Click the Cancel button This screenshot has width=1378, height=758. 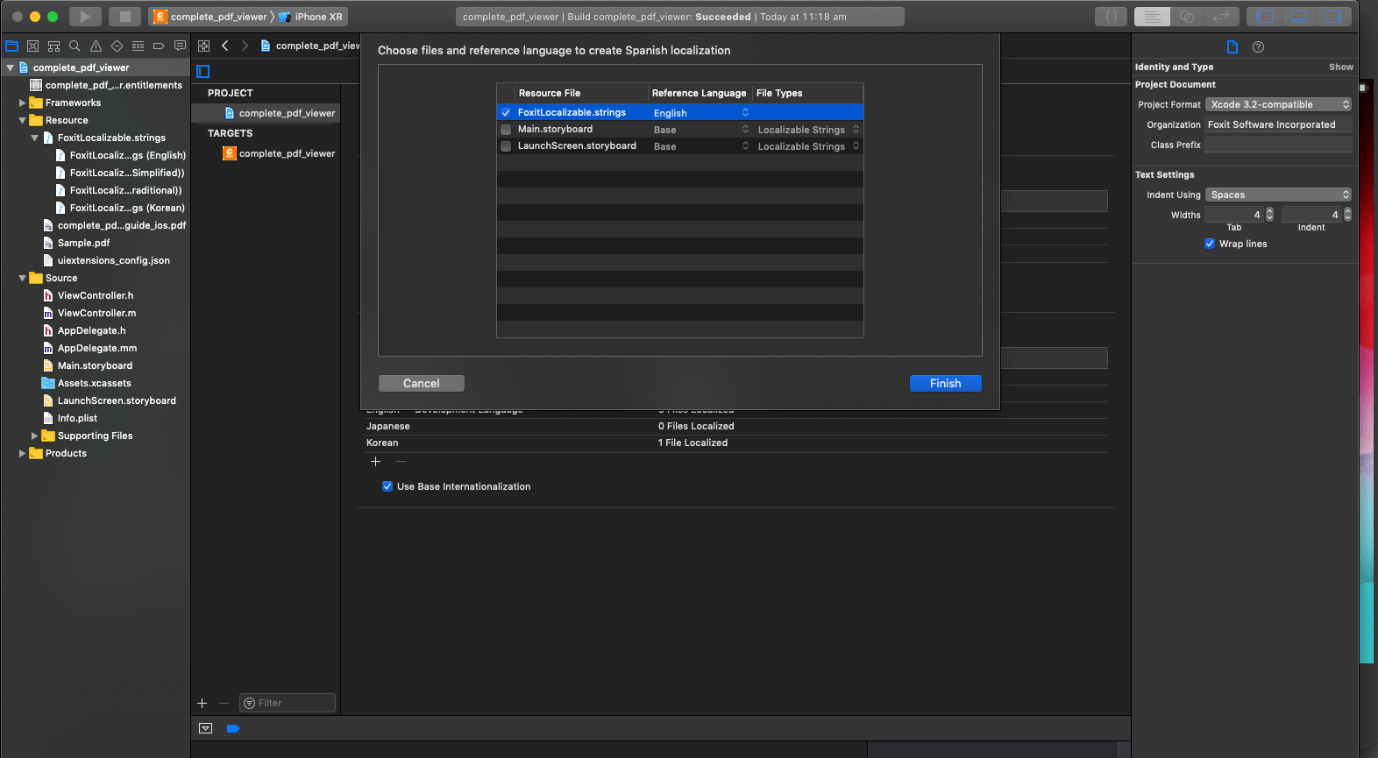tap(422, 383)
